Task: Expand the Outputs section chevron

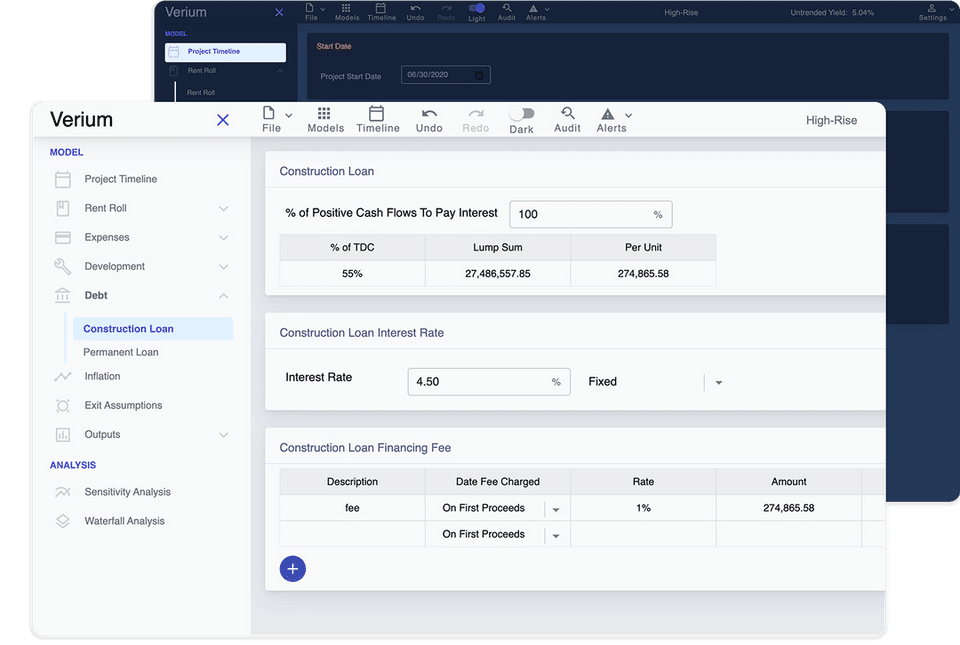Action: click(223, 435)
